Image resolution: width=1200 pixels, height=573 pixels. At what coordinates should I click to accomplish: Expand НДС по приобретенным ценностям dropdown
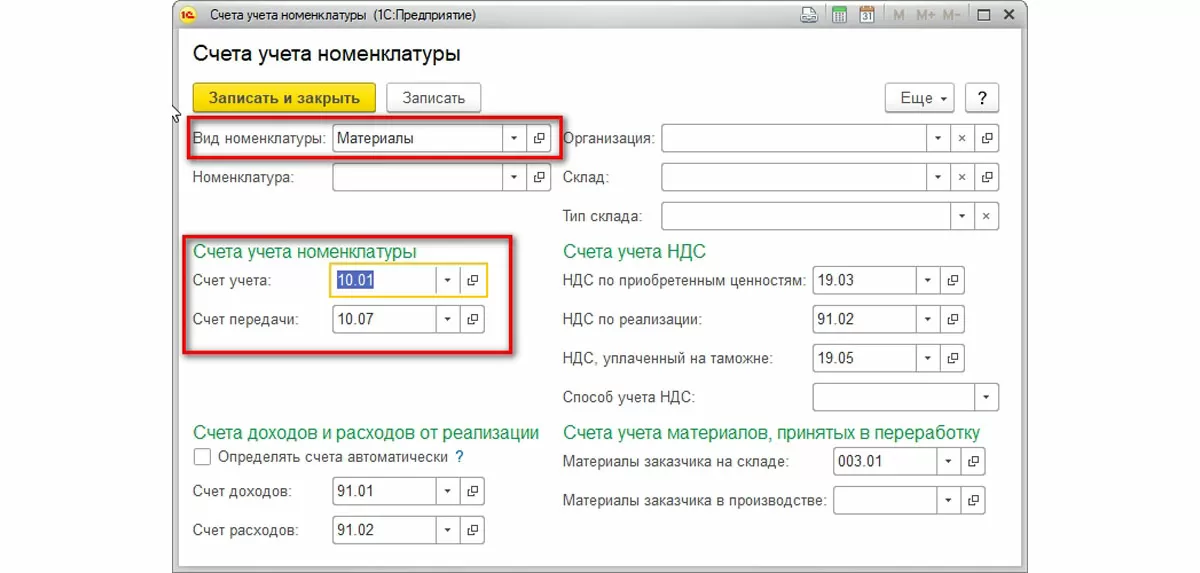point(928,281)
